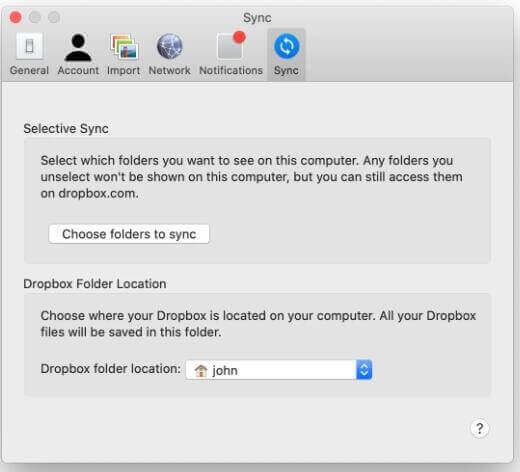
Task: Click the Sync tab label
Action: click(286, 71)
